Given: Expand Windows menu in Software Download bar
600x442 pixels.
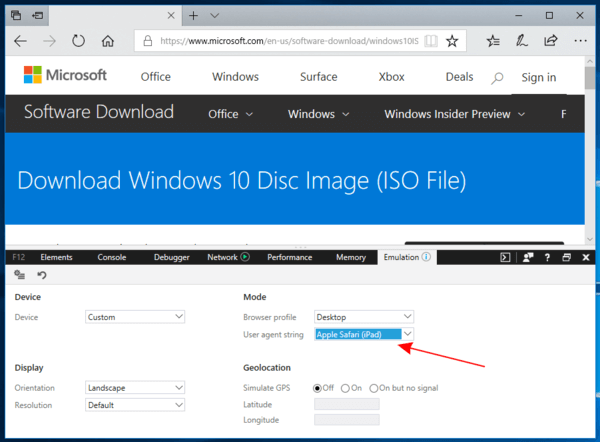Looking at the screenshot, I should tap(318, 114).
